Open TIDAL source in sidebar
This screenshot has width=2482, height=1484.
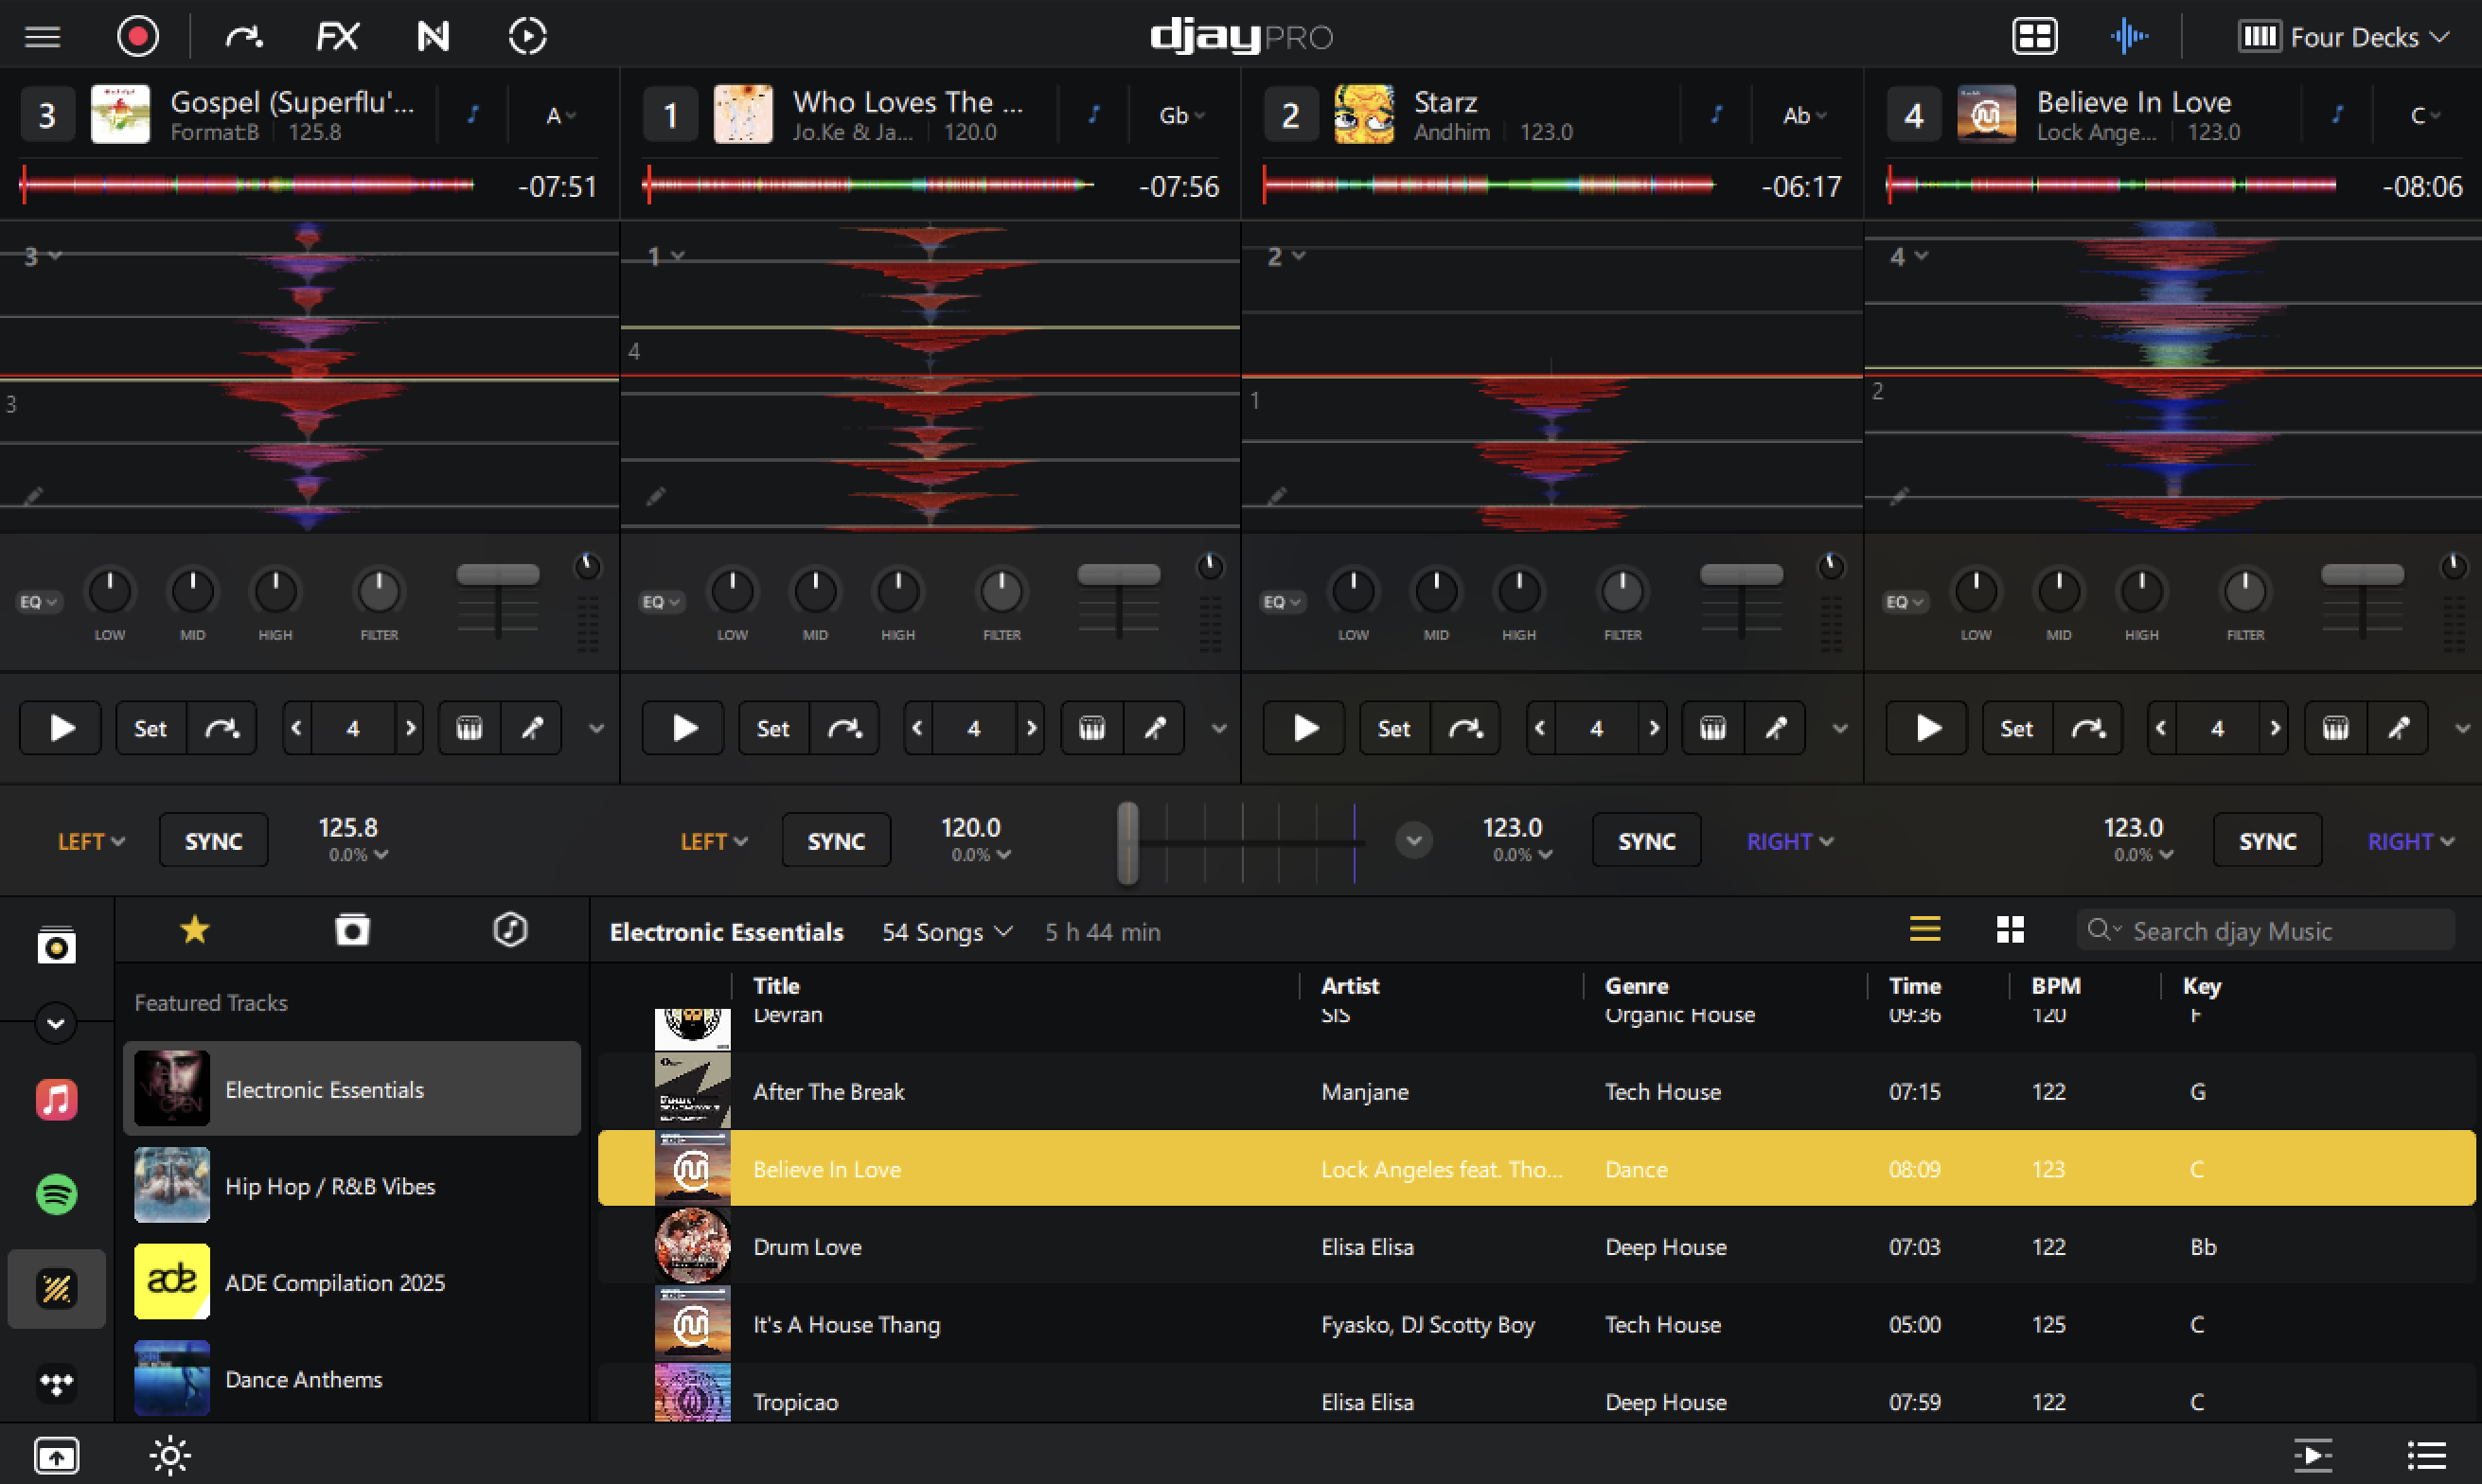(56, 1384)
